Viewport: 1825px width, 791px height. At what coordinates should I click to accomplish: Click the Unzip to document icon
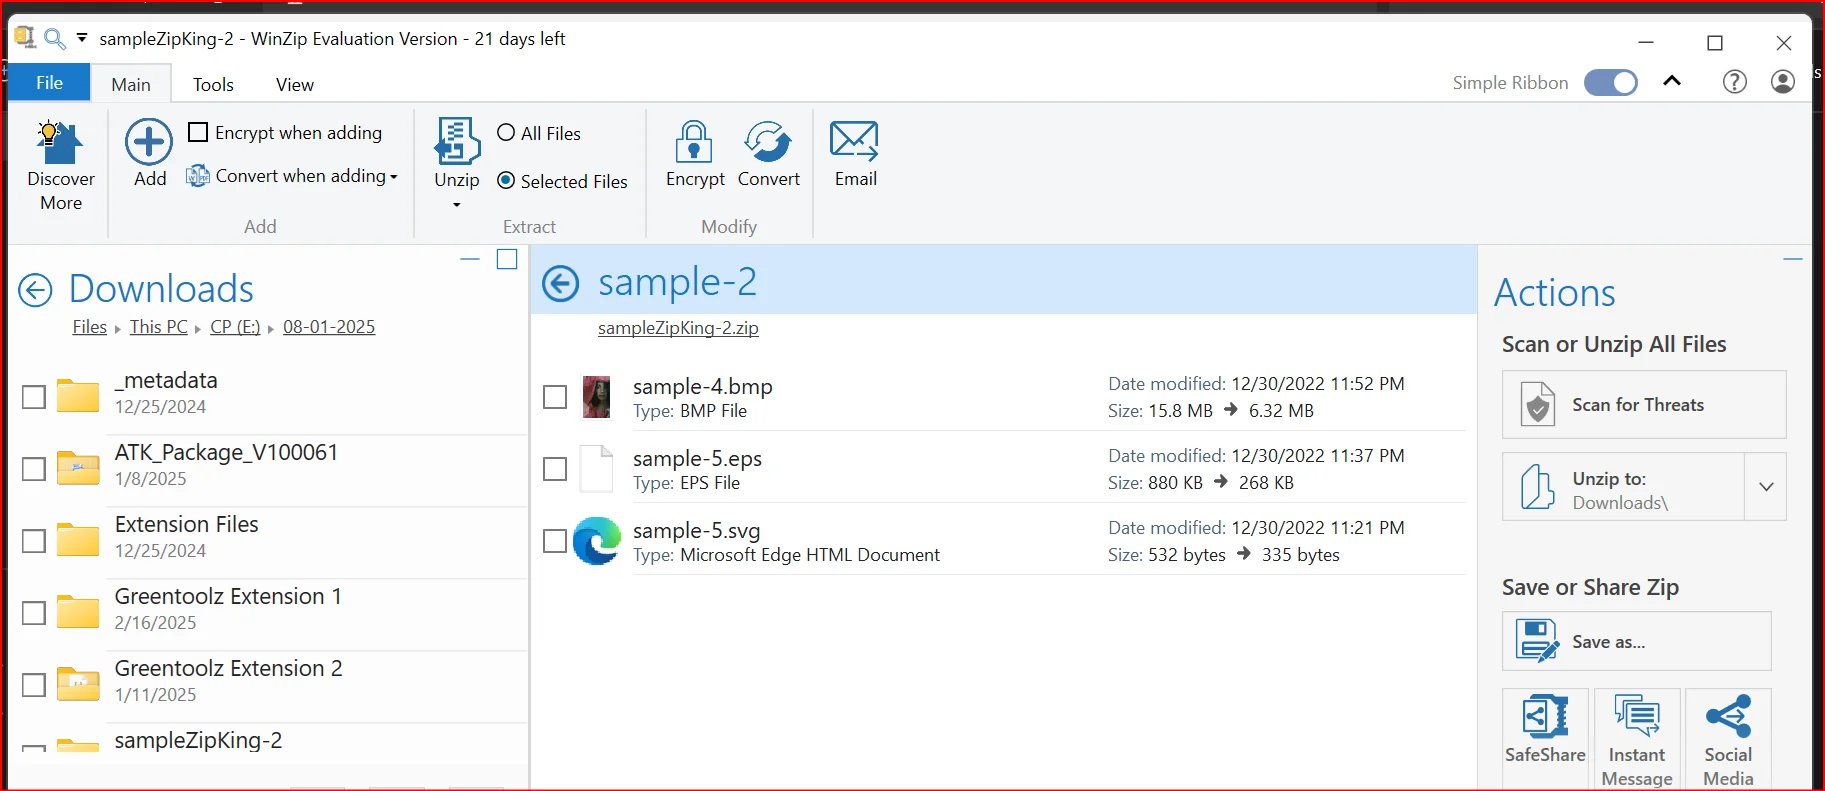click(1538, 487)
